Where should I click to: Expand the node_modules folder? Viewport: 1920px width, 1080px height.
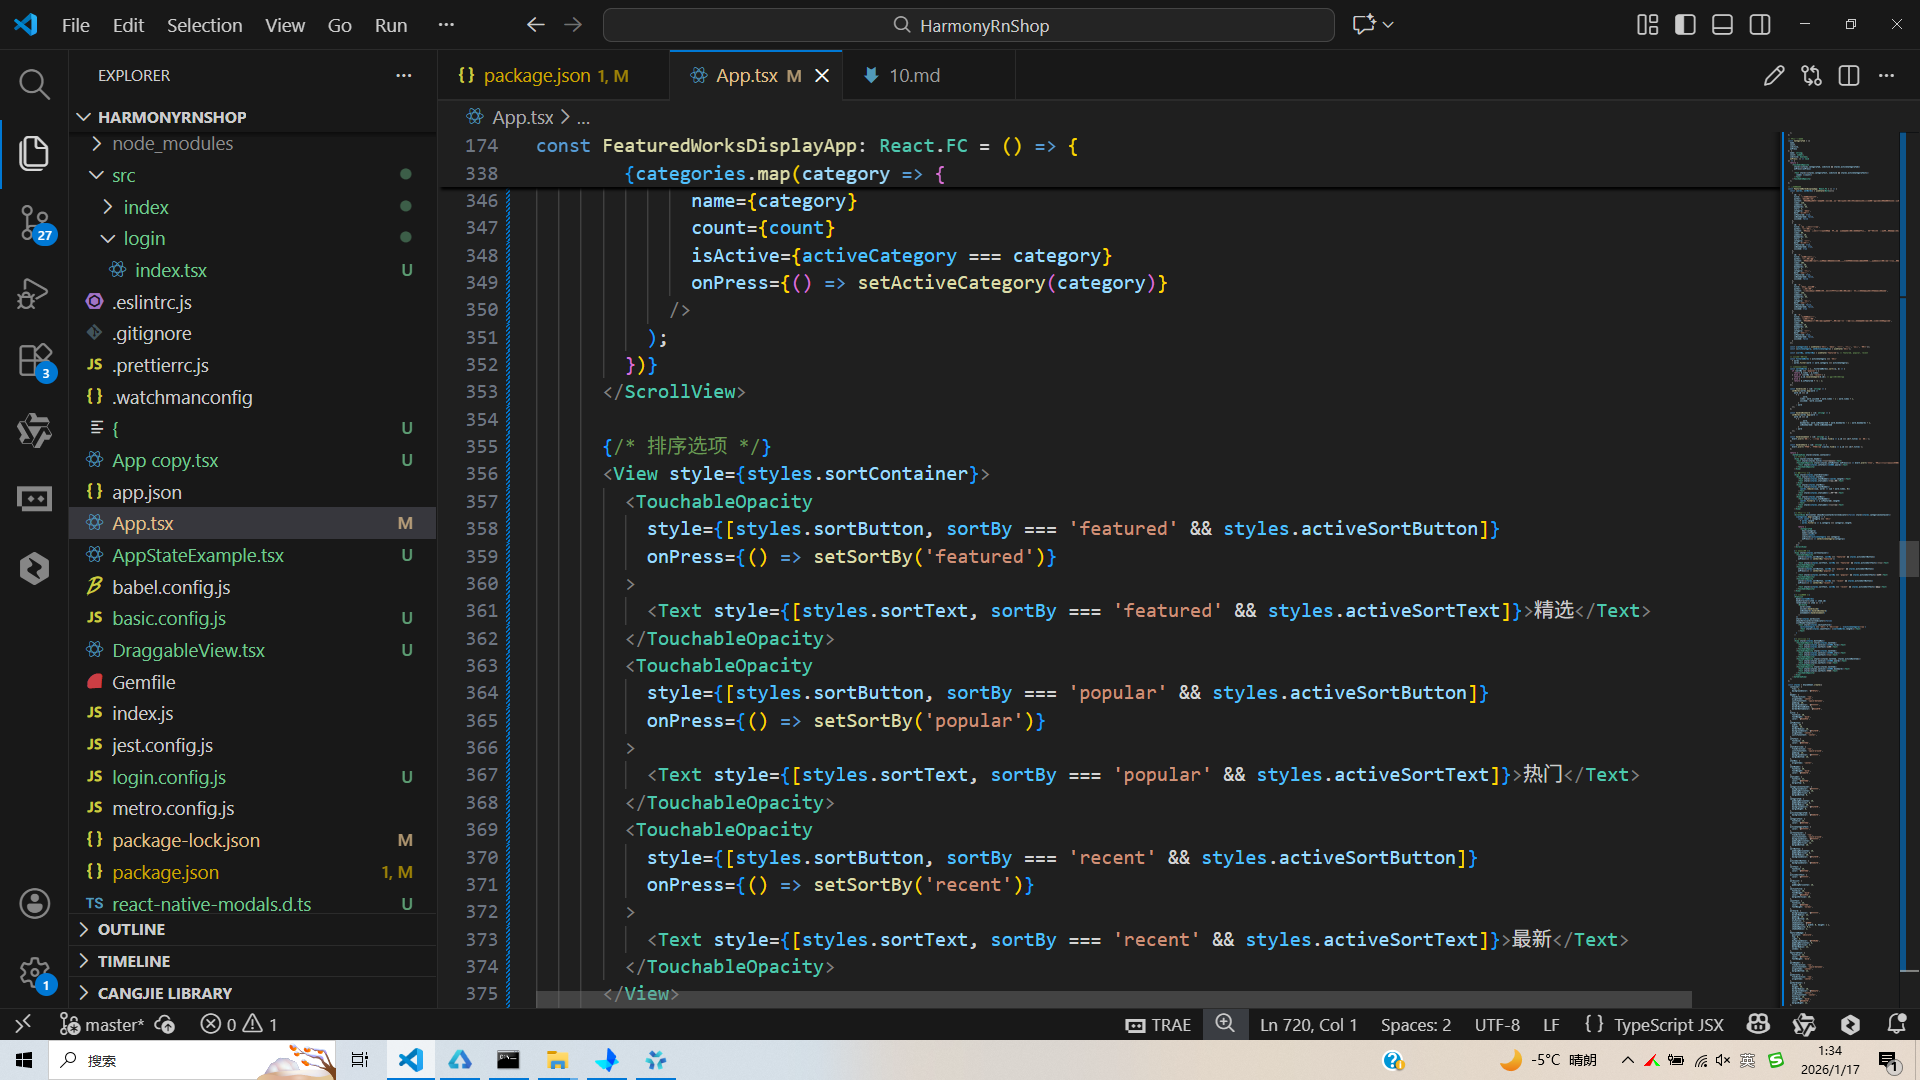[x=172, y=144]
